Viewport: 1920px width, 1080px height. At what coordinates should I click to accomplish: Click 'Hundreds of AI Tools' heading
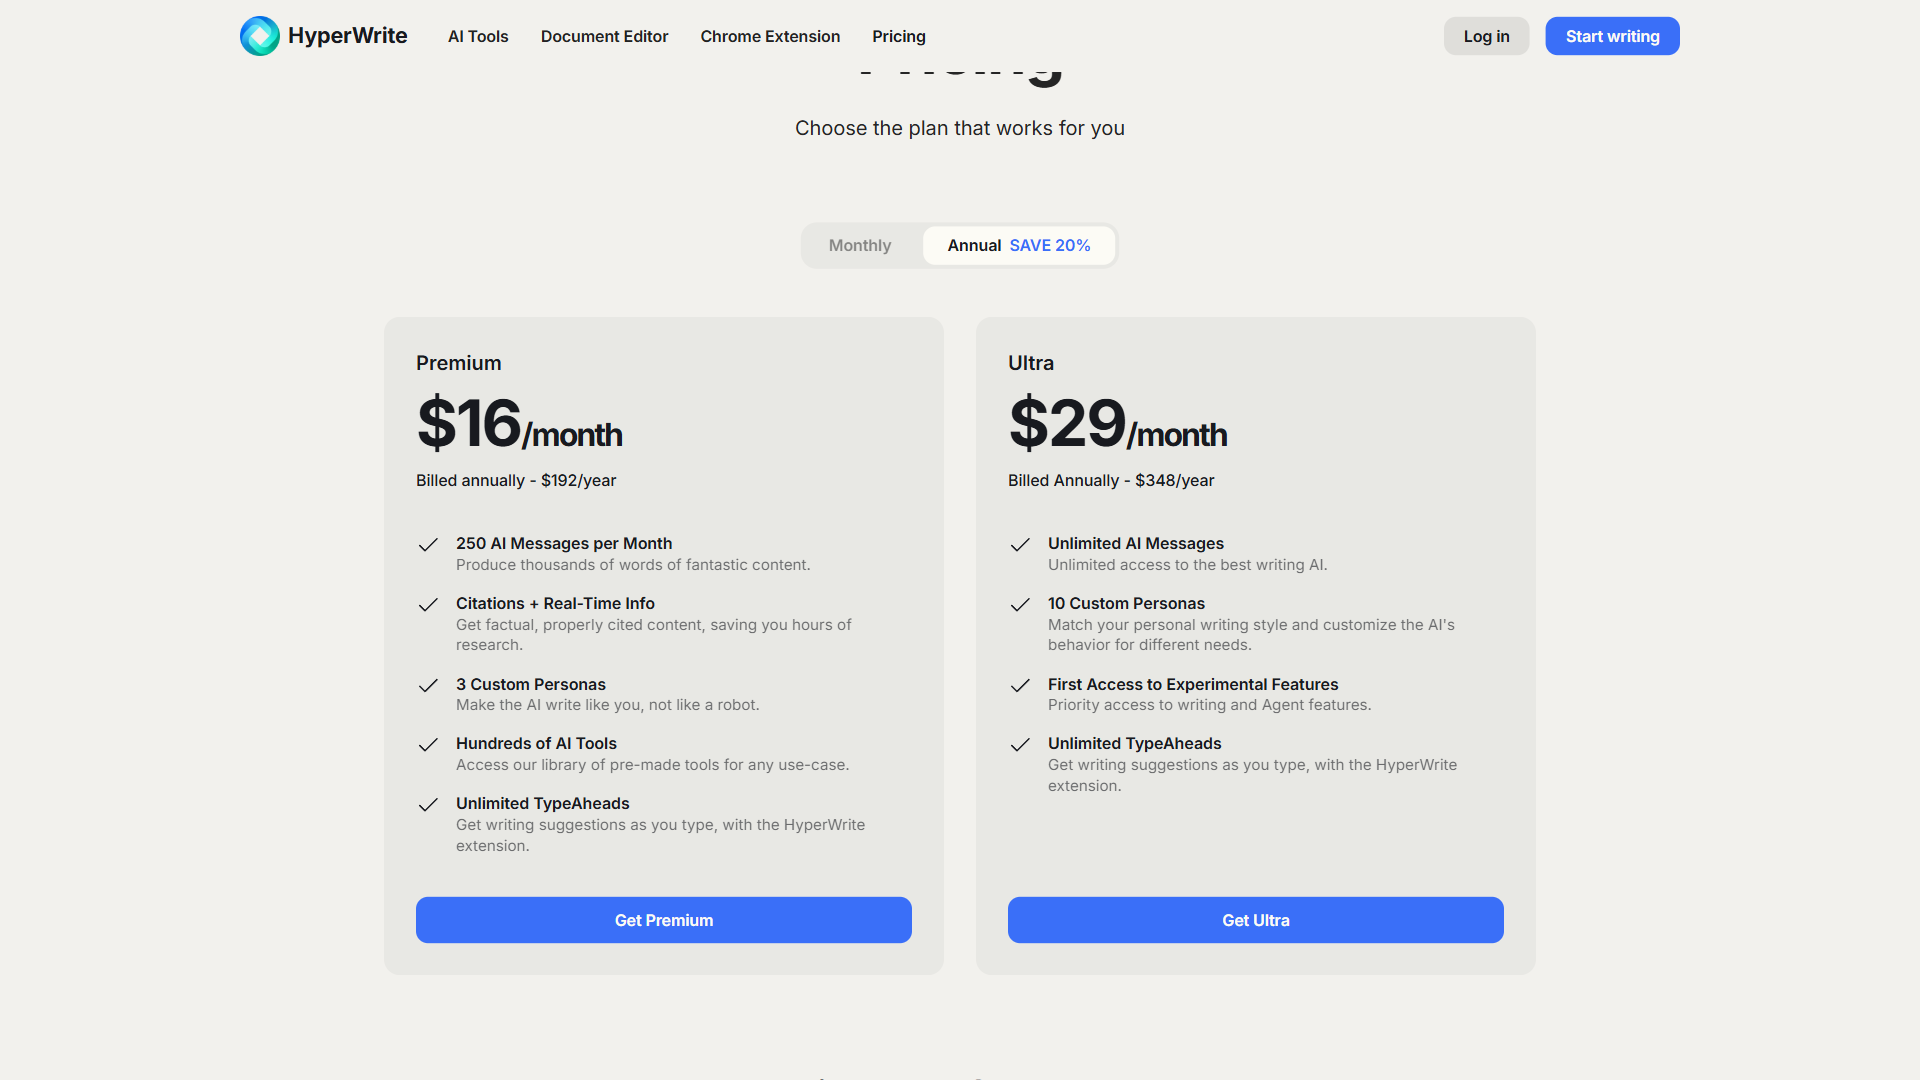click(536, 744)
